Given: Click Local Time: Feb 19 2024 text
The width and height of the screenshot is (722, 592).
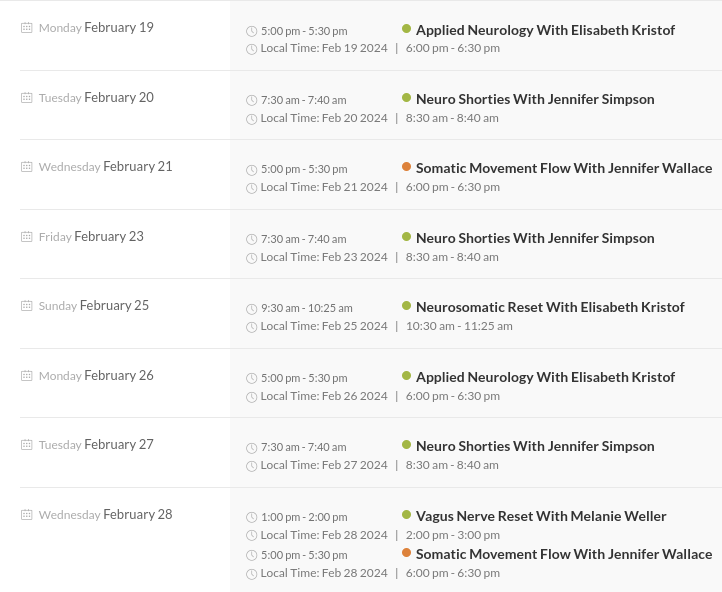Looking at the screenshot, I should pyautogui.click(x=324, y=48).
